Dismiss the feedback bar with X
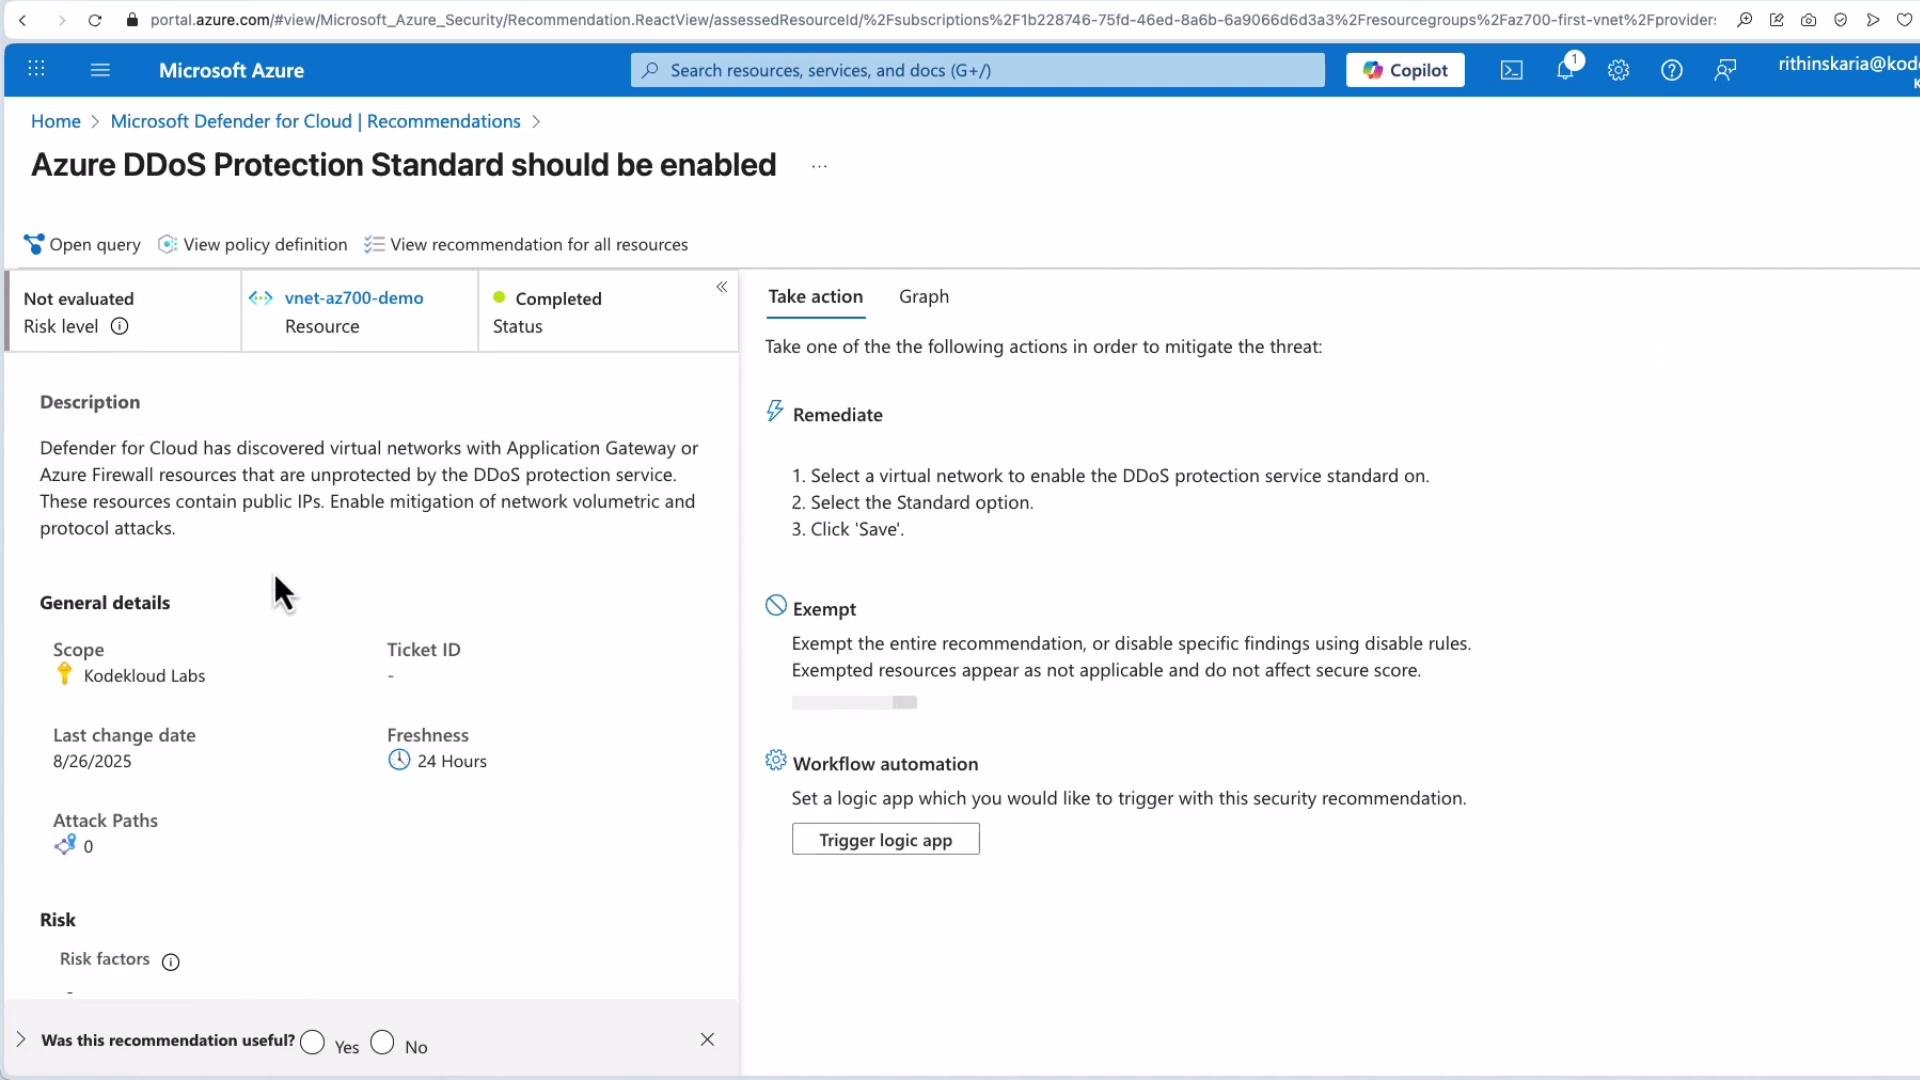Viewport: 1920px width, 1080px height. tap(708, 1040)
